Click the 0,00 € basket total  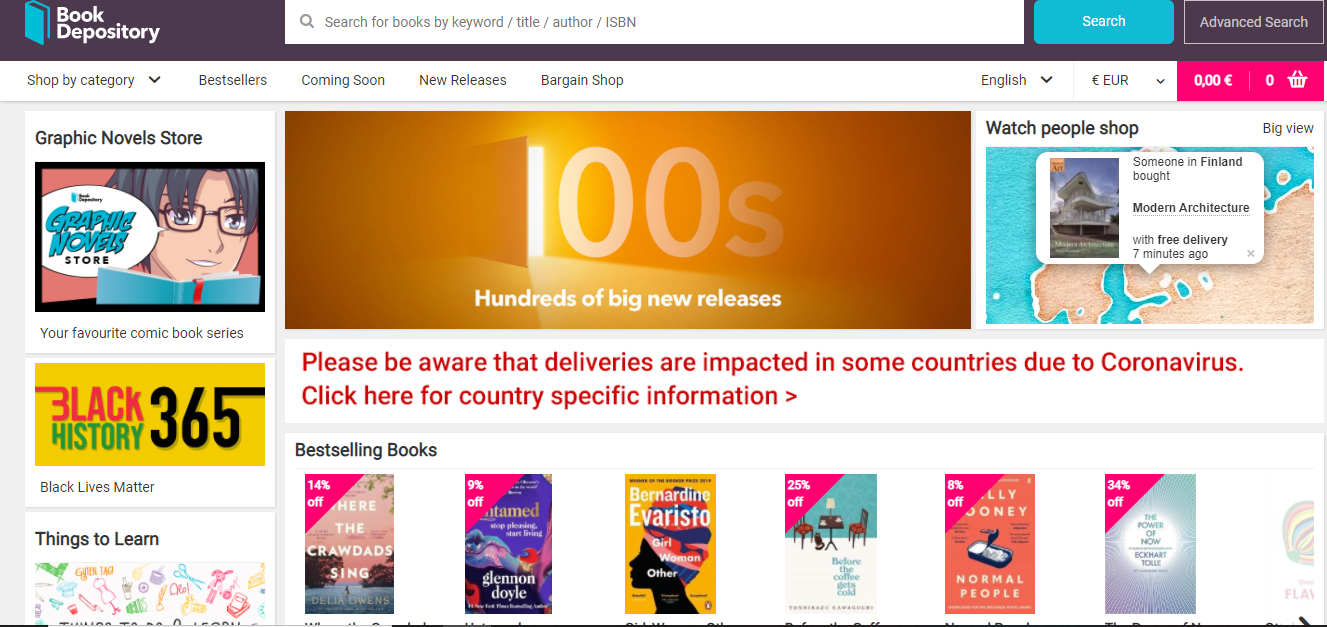(1213, 80)
